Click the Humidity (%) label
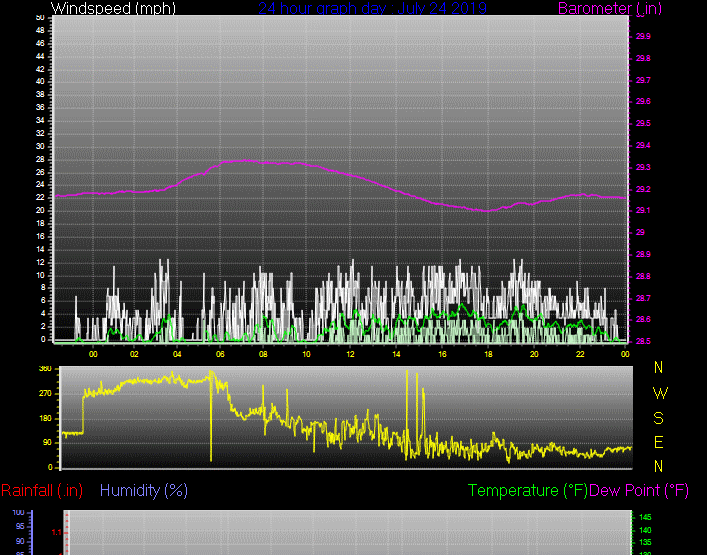The height and width of the screenshot is (555, 707). [144, 491]
